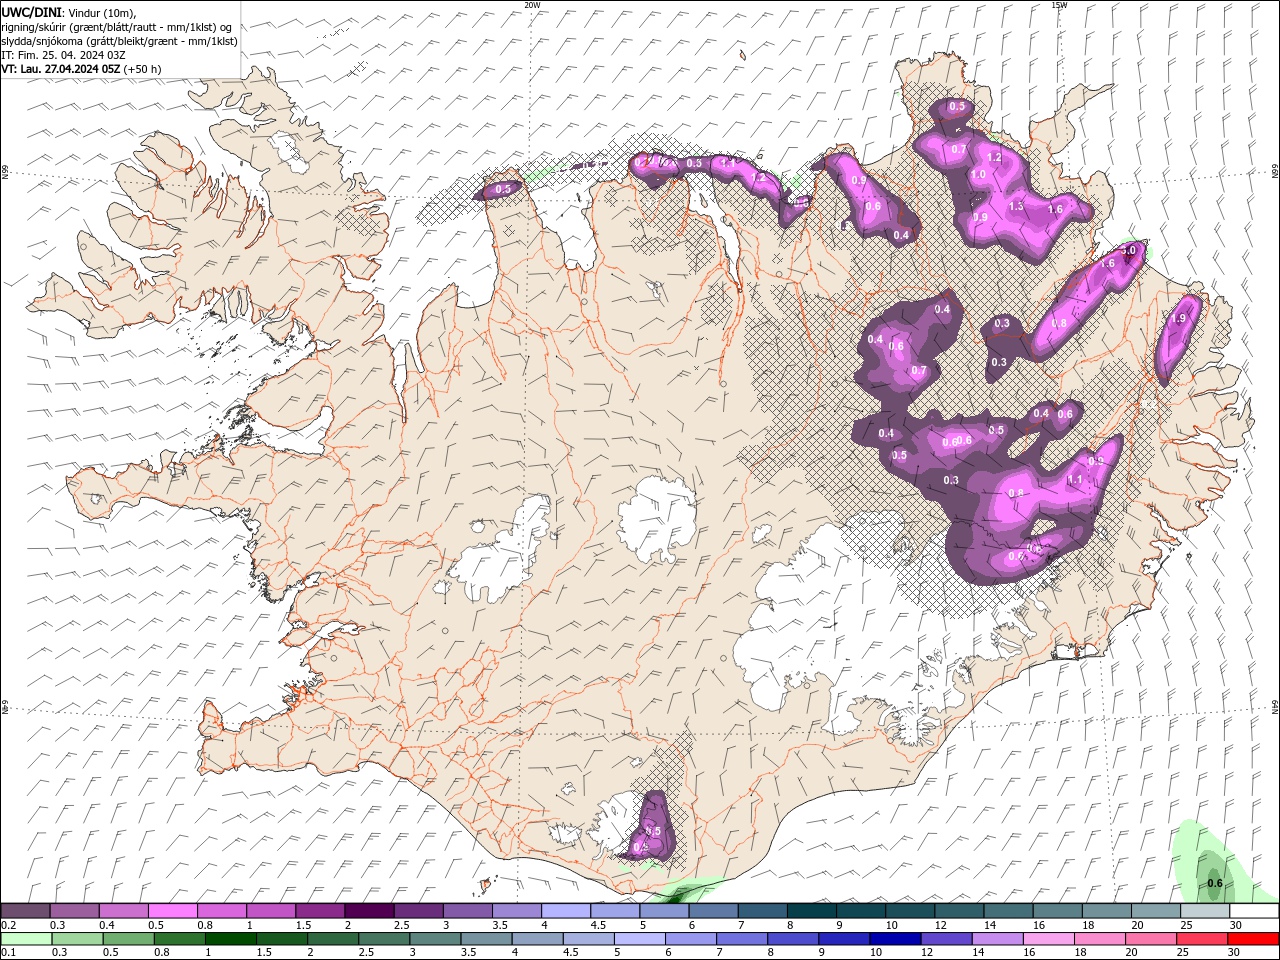
Task: Select the dark greyish-purple 0.2 swatch in the snow scale
Action: pos(25,911)
